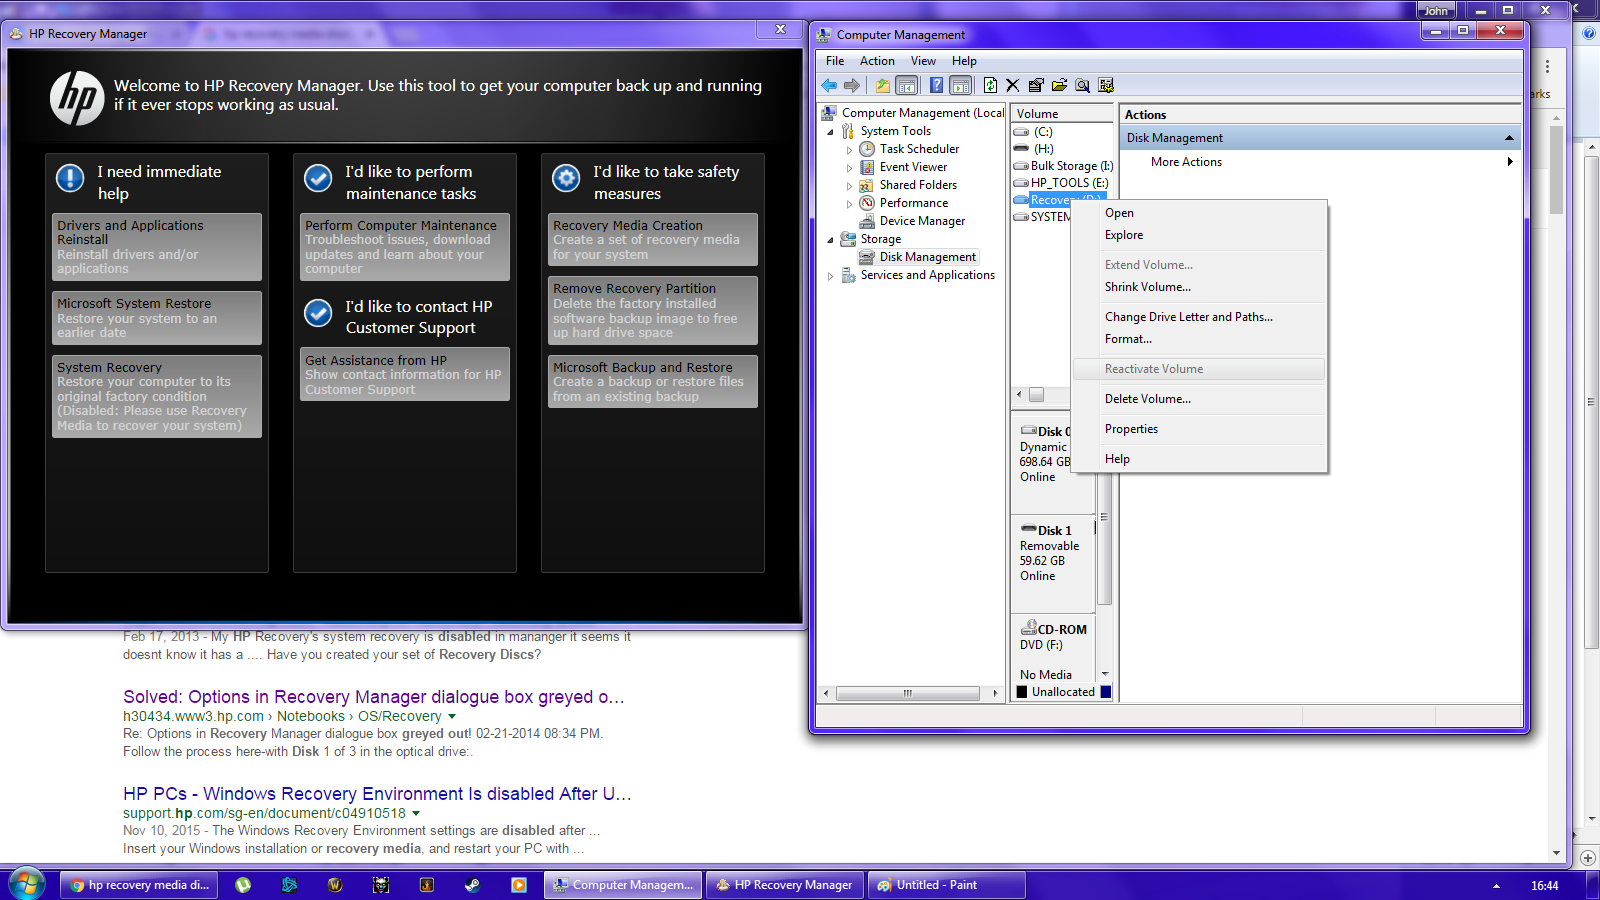Viewport: 1600px width, 900px height.
Task: Open Battle.net taskbar icon
Action: [289, 885]
